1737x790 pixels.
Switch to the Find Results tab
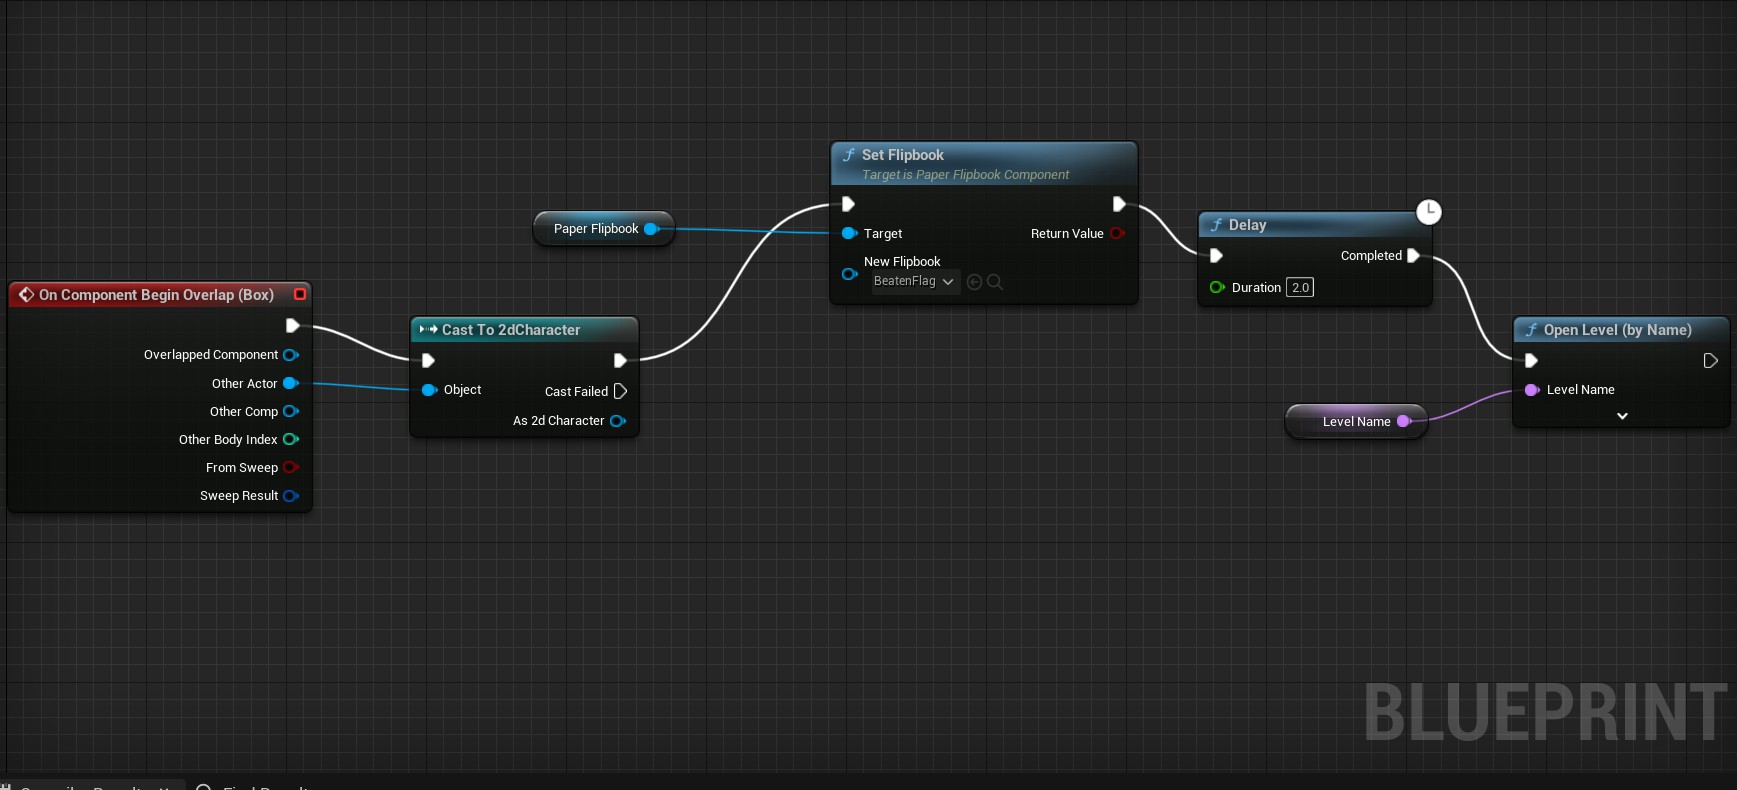pyautogui.click(x=260, y=786)
